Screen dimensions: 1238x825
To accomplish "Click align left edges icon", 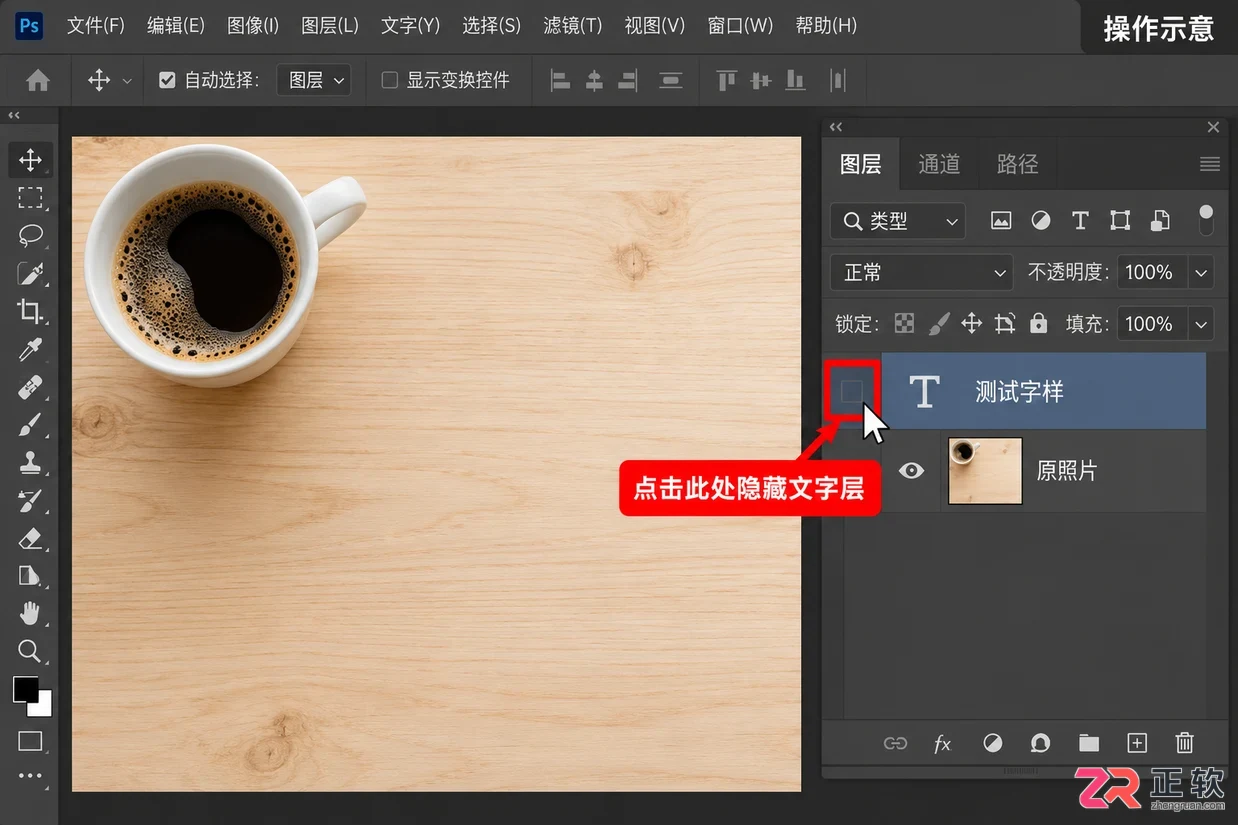I will tap(561, 81).
